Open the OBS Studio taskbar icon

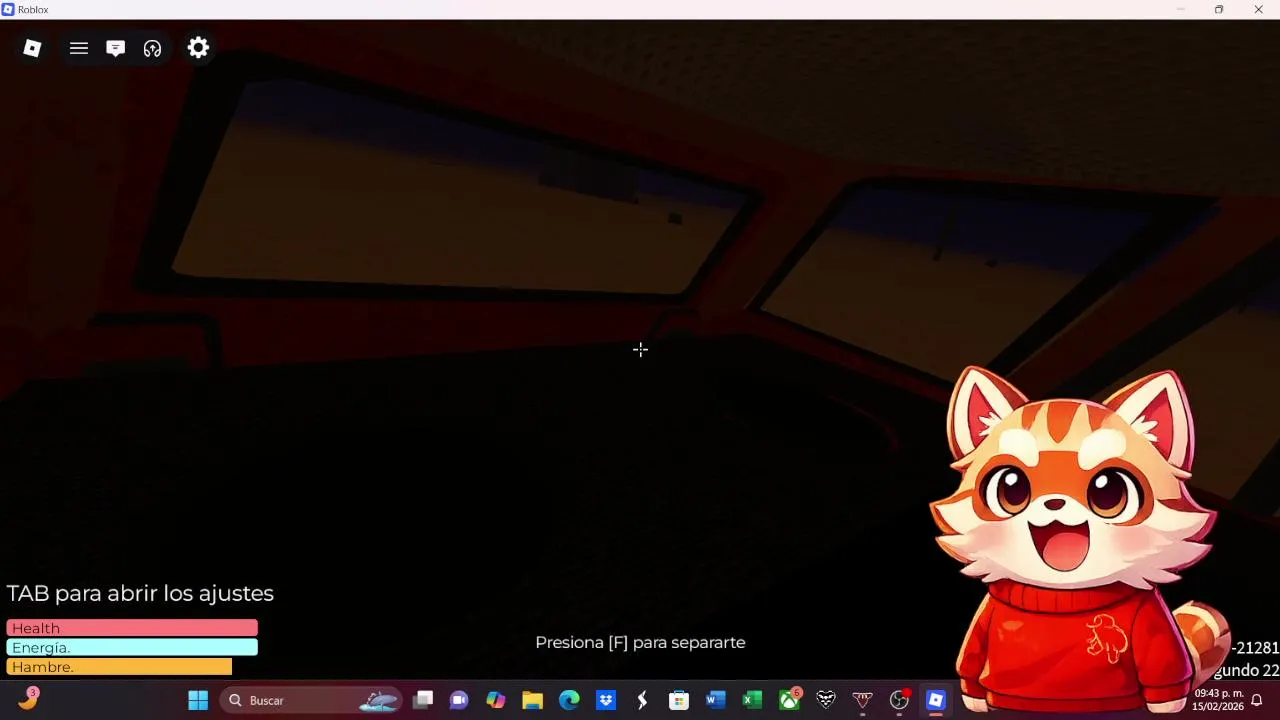[899, 700]
